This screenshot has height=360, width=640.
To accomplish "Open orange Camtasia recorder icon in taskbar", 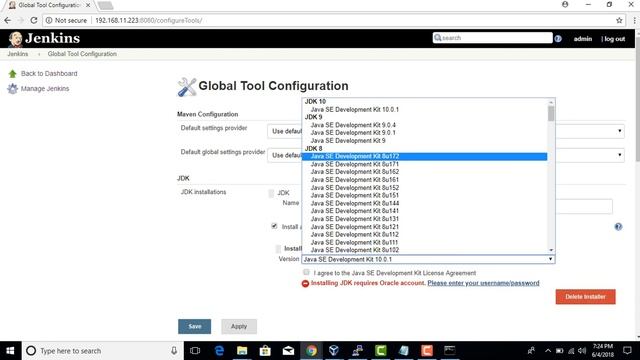I will pos(427,351).
